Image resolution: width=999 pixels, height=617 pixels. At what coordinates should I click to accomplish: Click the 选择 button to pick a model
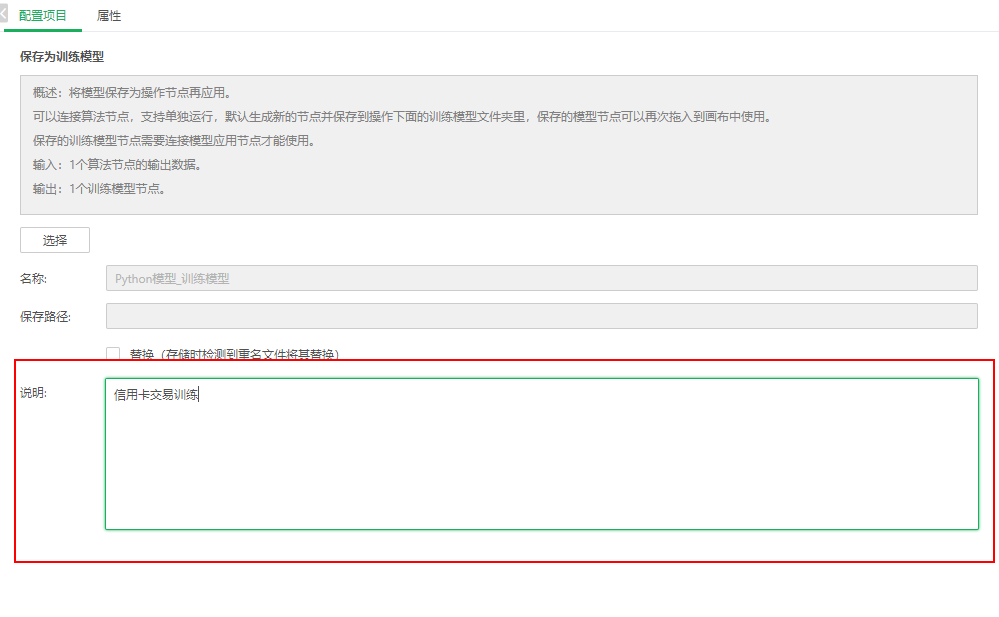[x=54, y=240]
